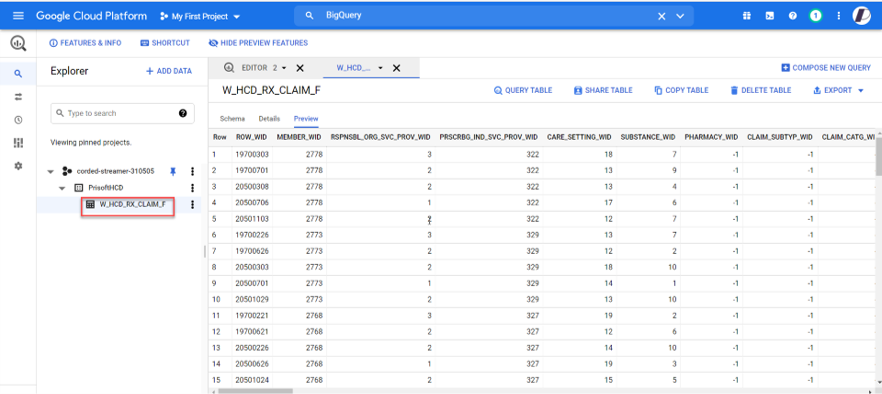Screen dimensions: 882x394
Task: Click the PRSCRBG_IND_SVC_PROV_WID column header
Action: (x=488, y=137)
